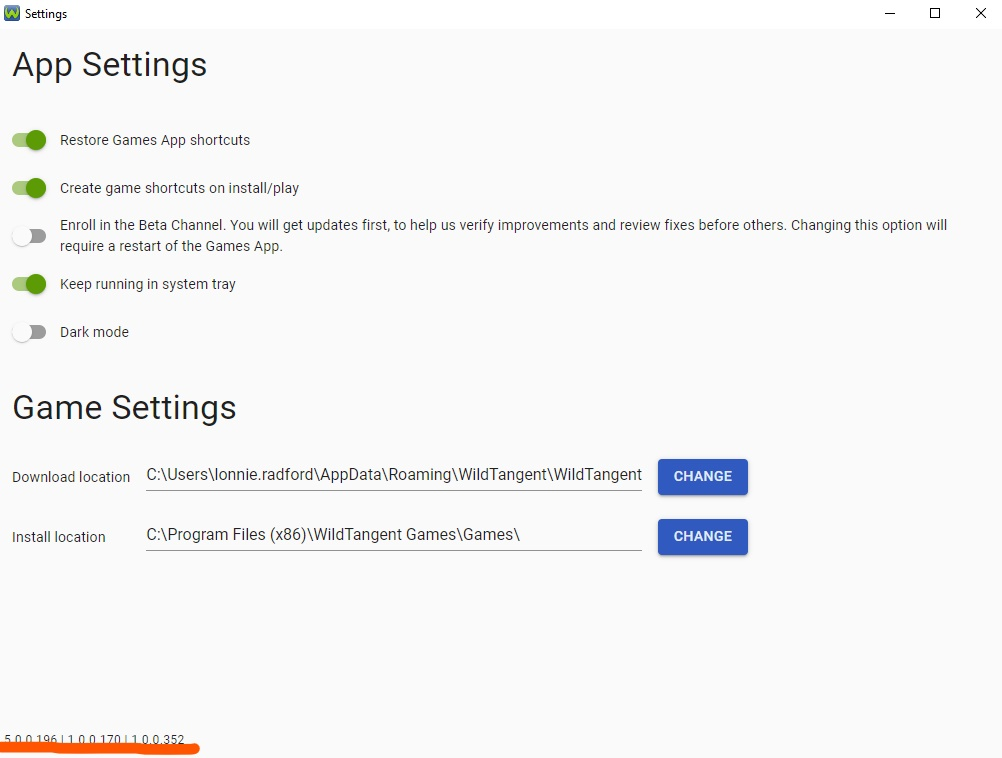Click the 'Enroll in the Beta Channel' description
Viewport: 1002px width, 758px height.
pyautogui.click(x=504, y=235)
